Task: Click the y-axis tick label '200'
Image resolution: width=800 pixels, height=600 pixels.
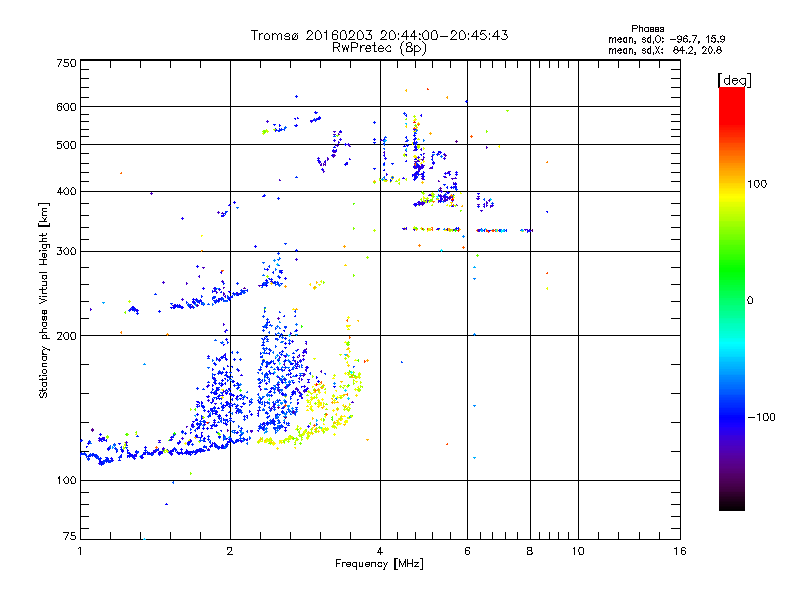Action: pyautogui.click(x=67, y=336)
